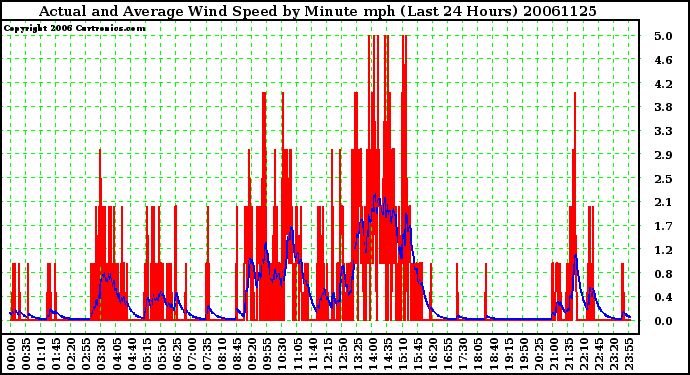Click the 14:35 time label

coord(387,354)
